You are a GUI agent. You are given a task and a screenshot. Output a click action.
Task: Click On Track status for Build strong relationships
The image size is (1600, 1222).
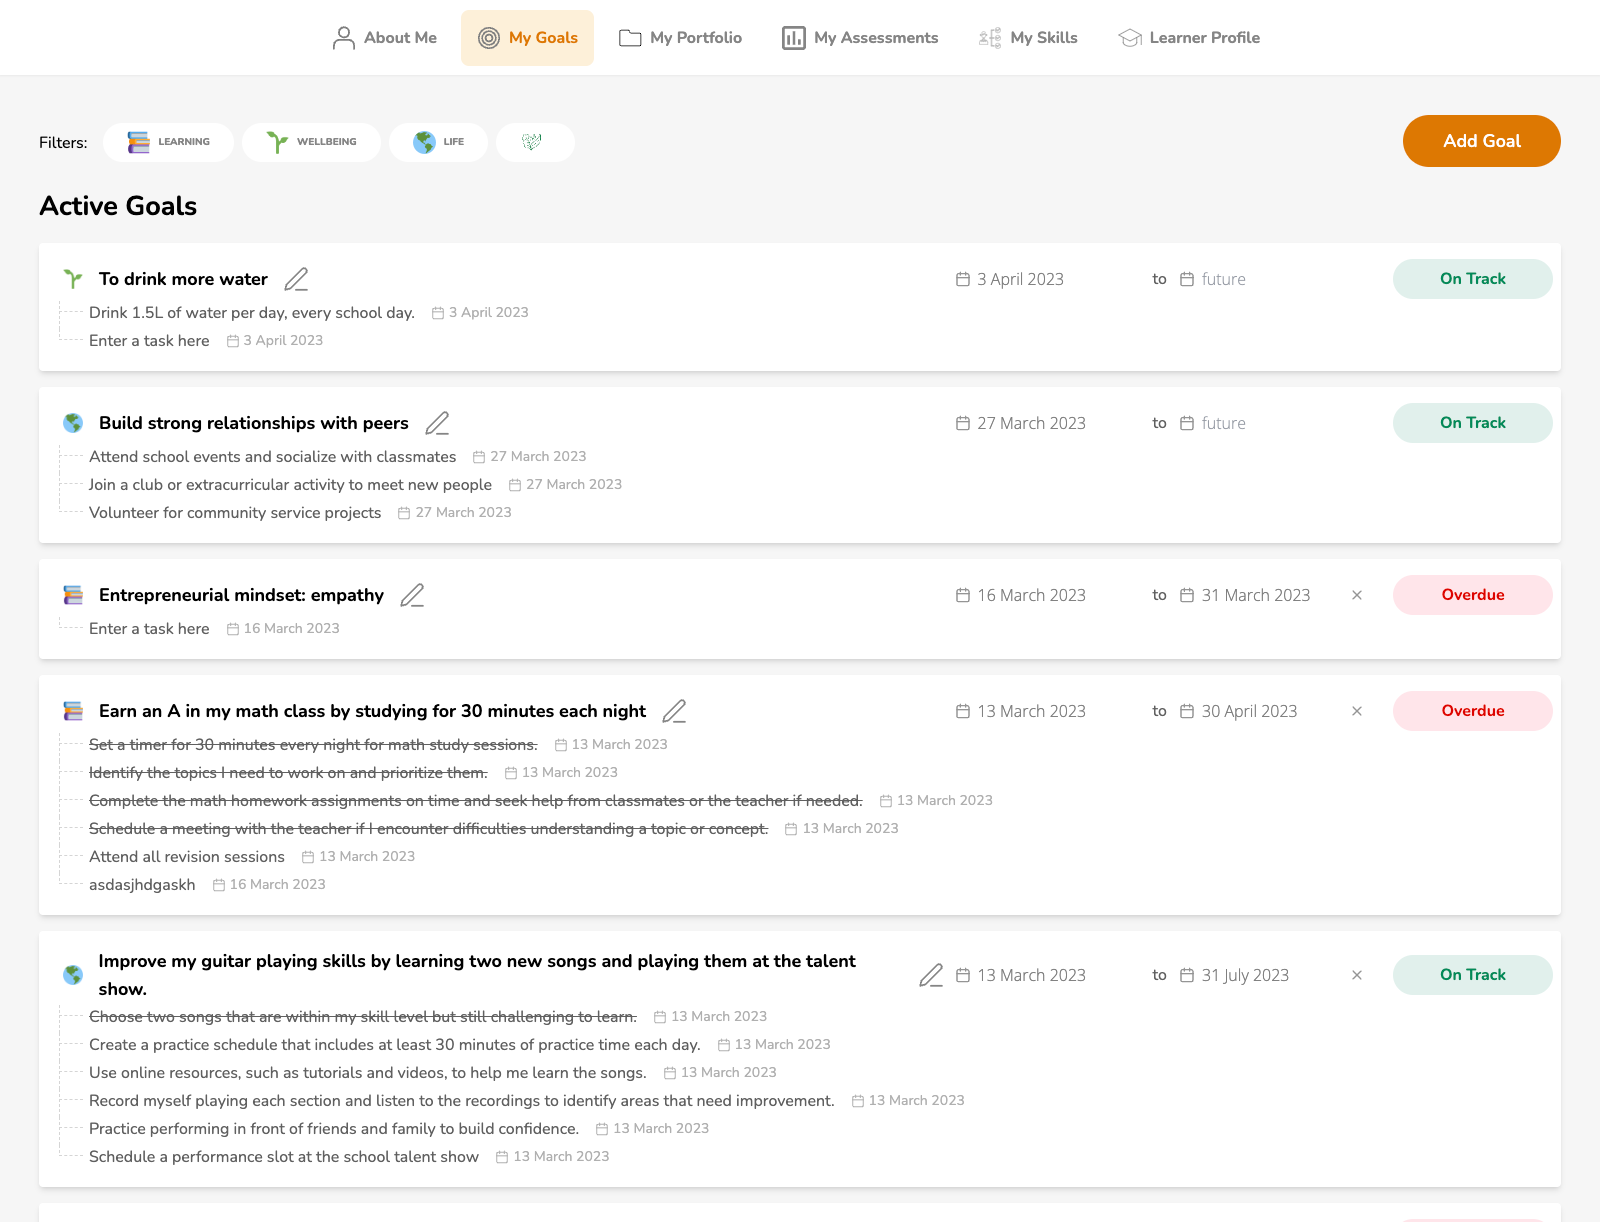(x=1473, y=423)
